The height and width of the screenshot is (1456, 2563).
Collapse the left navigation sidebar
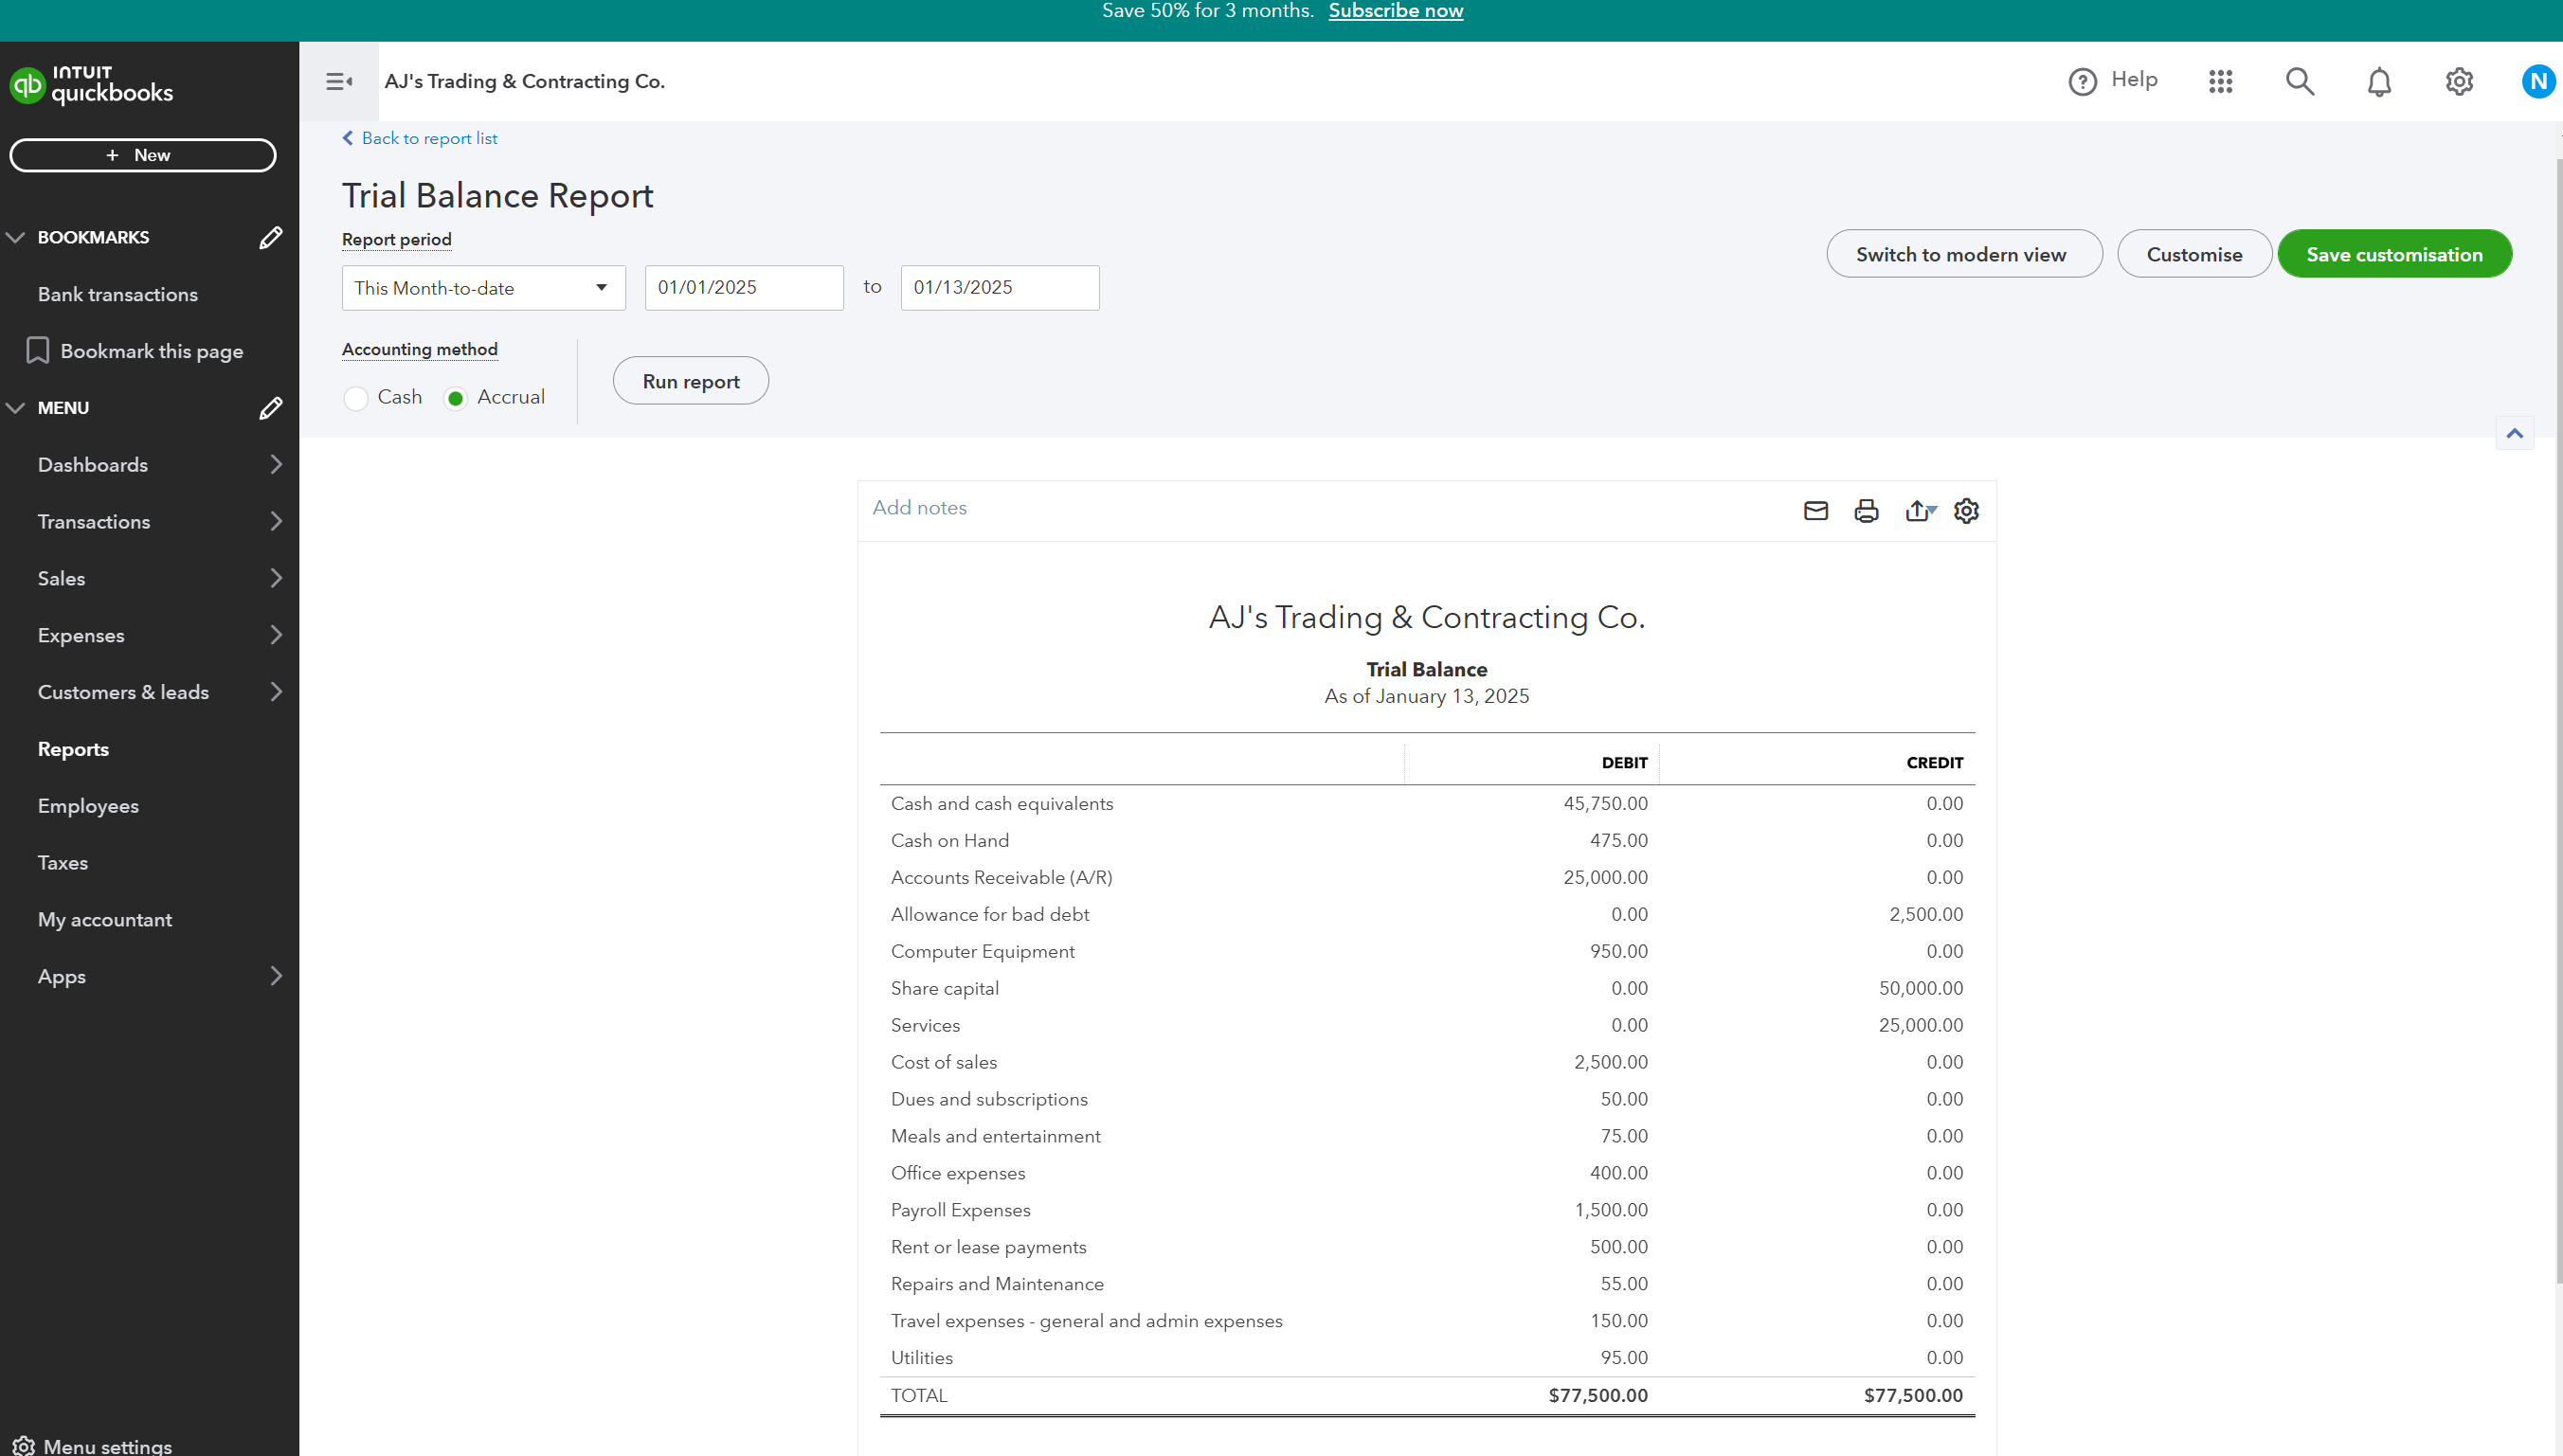pos(338,81)
